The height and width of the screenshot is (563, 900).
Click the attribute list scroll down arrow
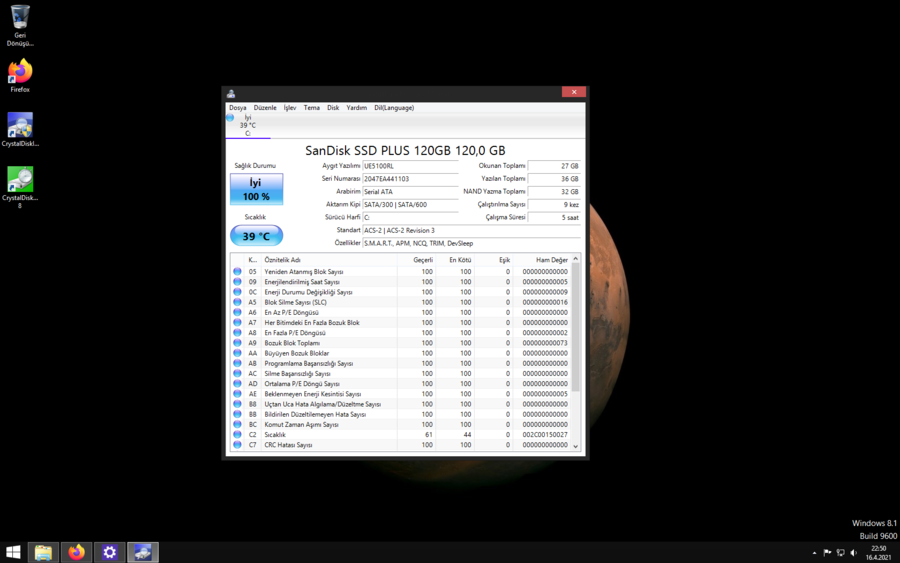tap(576, 446)
